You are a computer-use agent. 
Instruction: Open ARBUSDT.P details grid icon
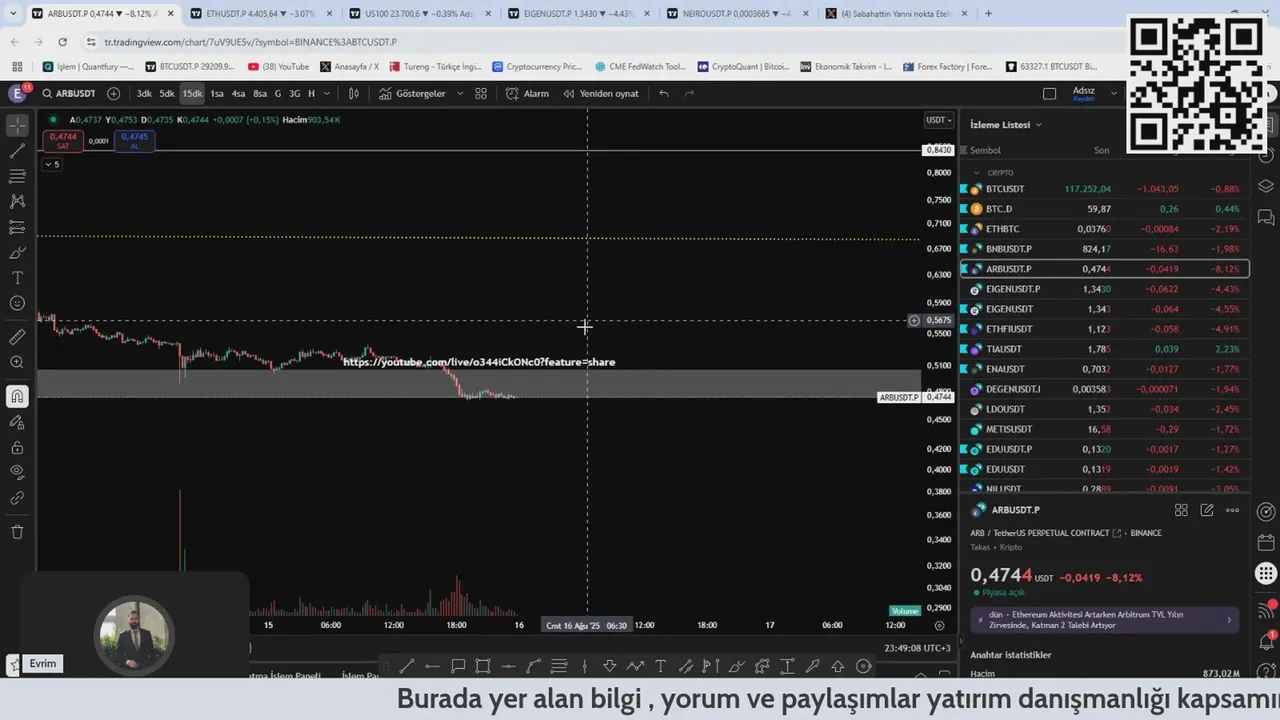1181,510
